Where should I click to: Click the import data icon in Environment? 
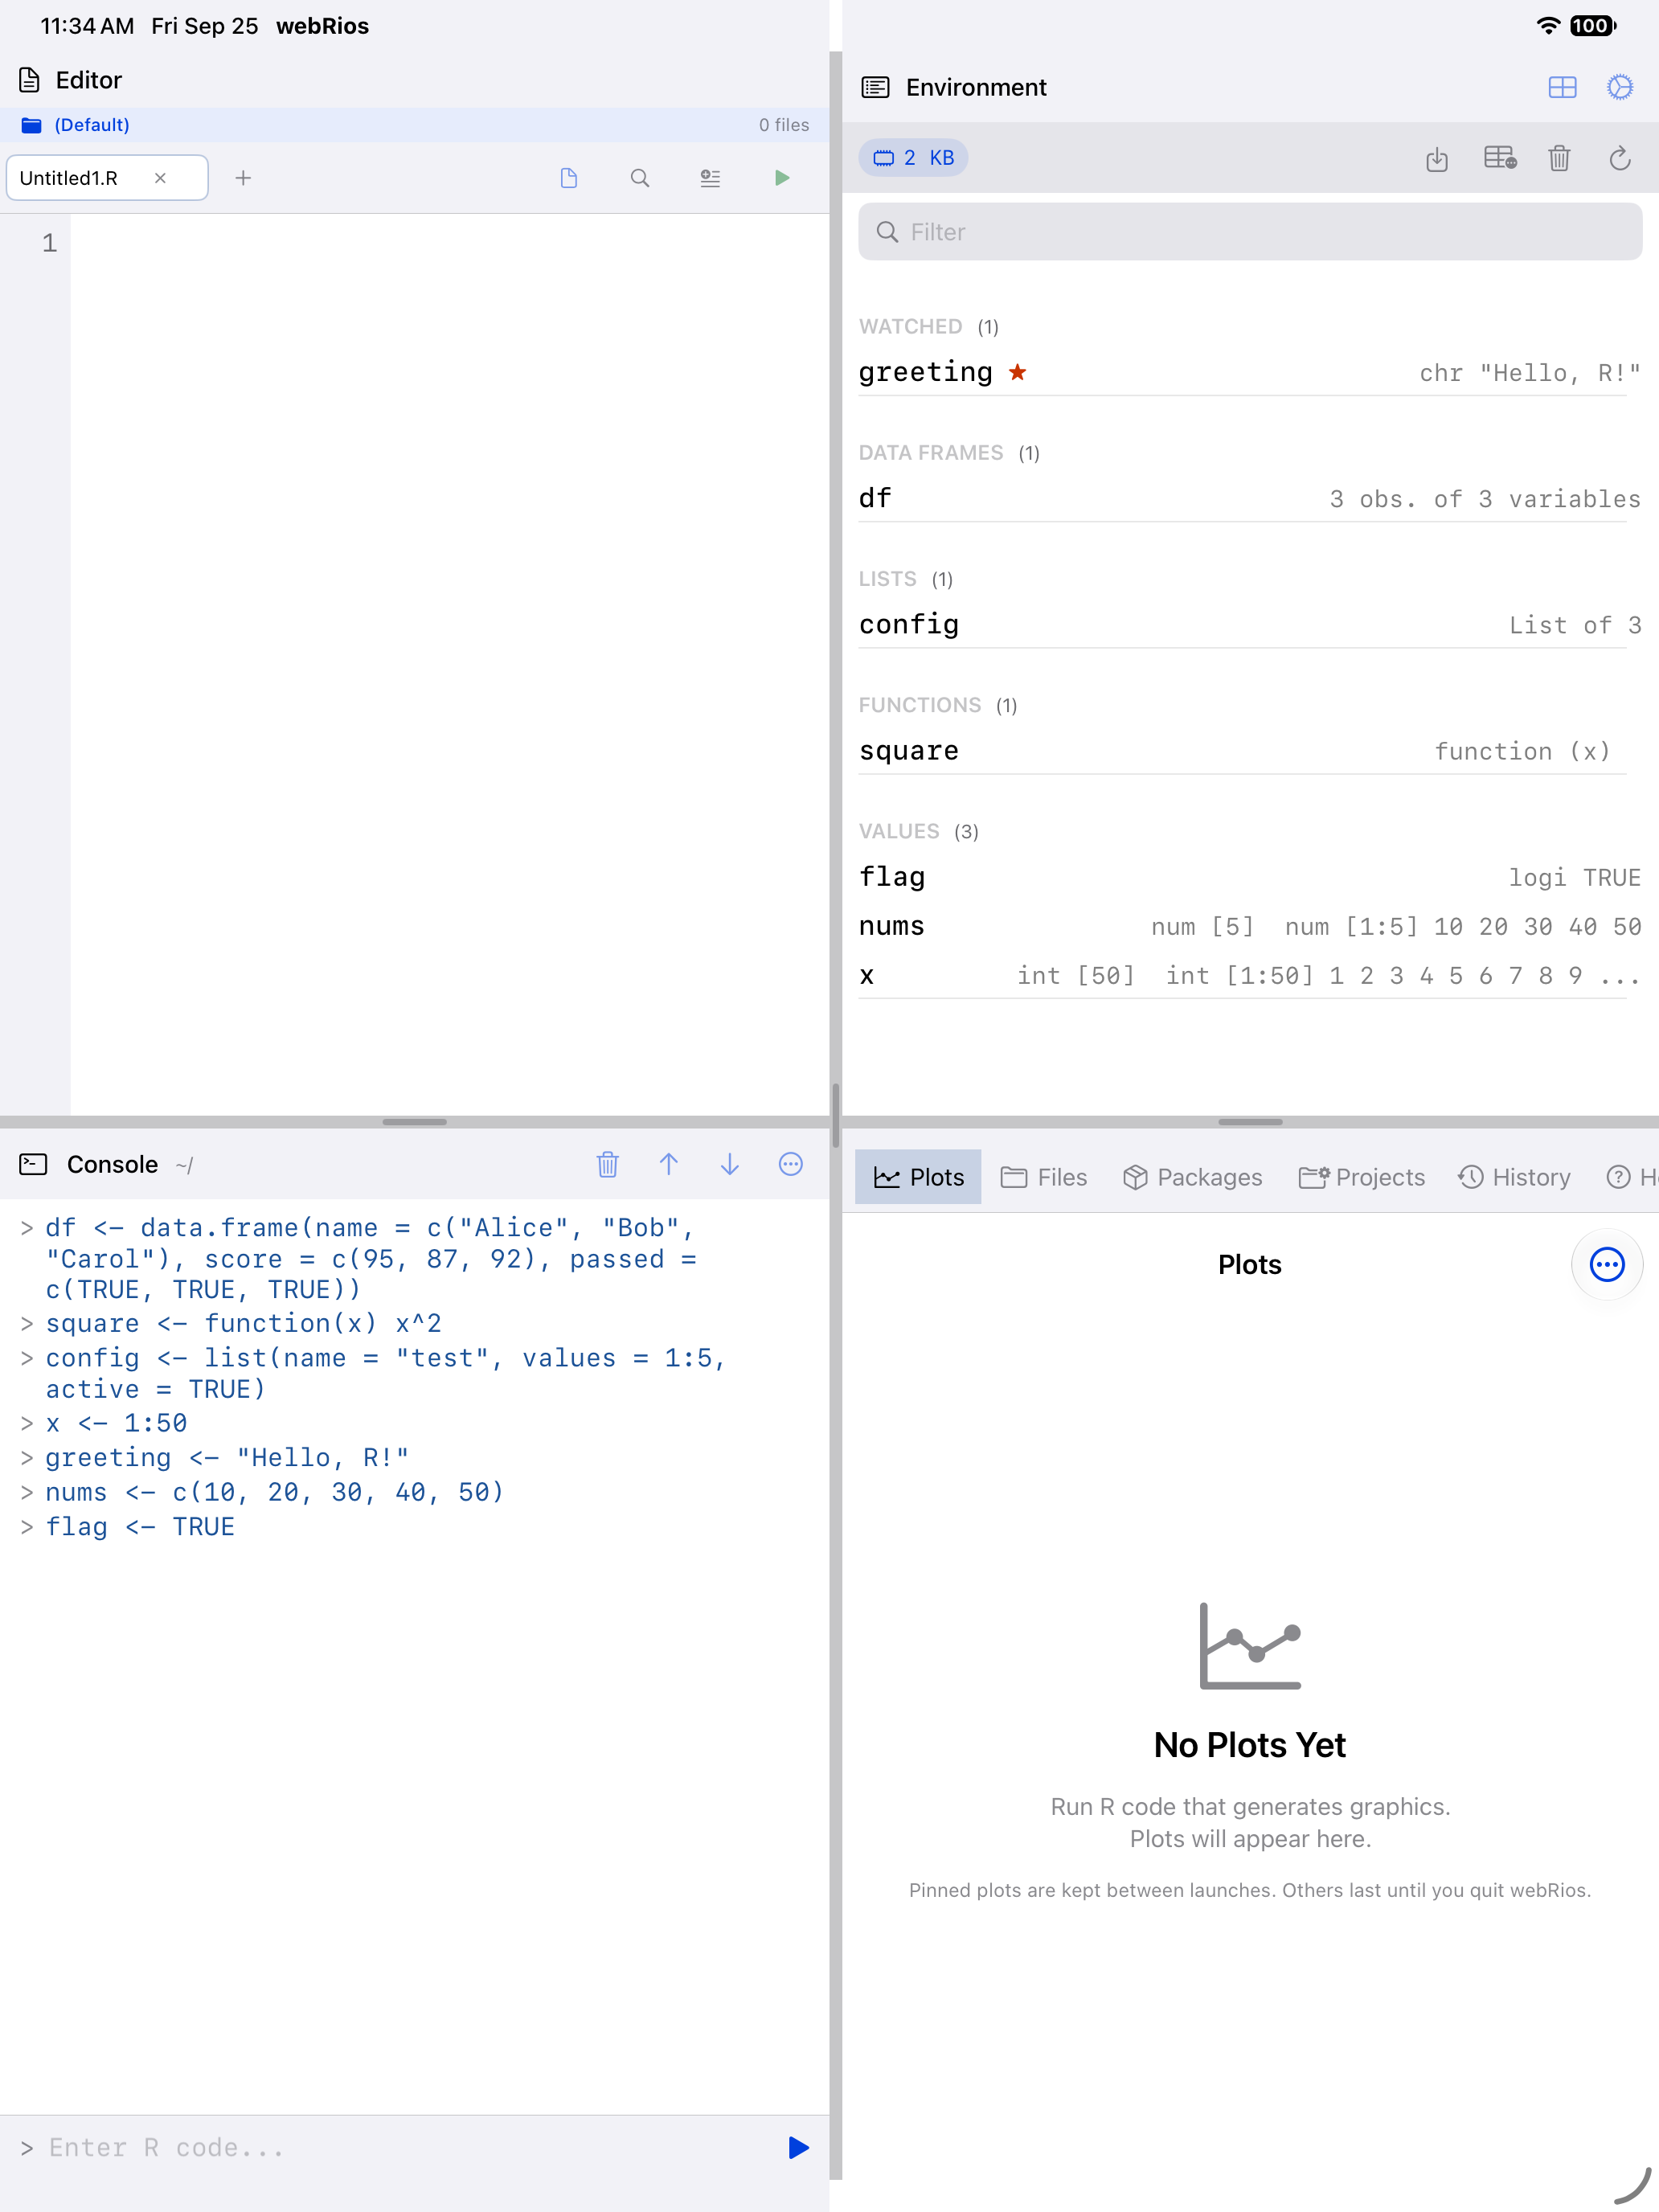tap(1437, 158)
